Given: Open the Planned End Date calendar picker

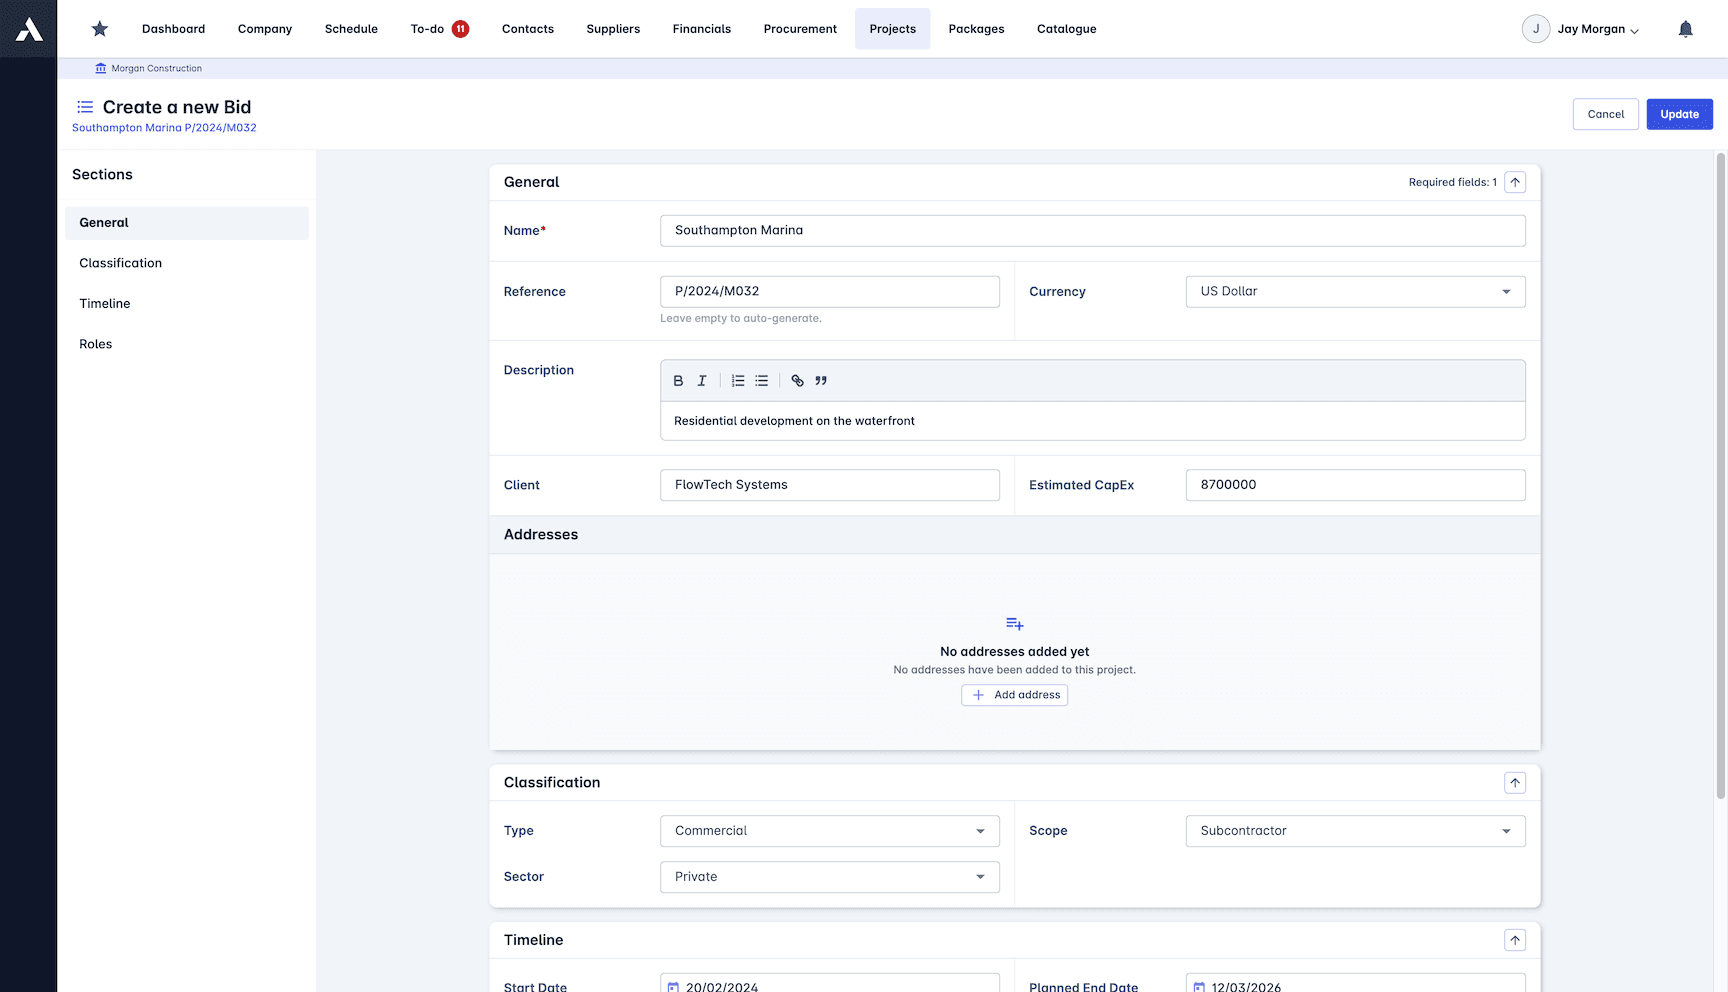Looking at the screenshot, I should [x=1198, y=984].
